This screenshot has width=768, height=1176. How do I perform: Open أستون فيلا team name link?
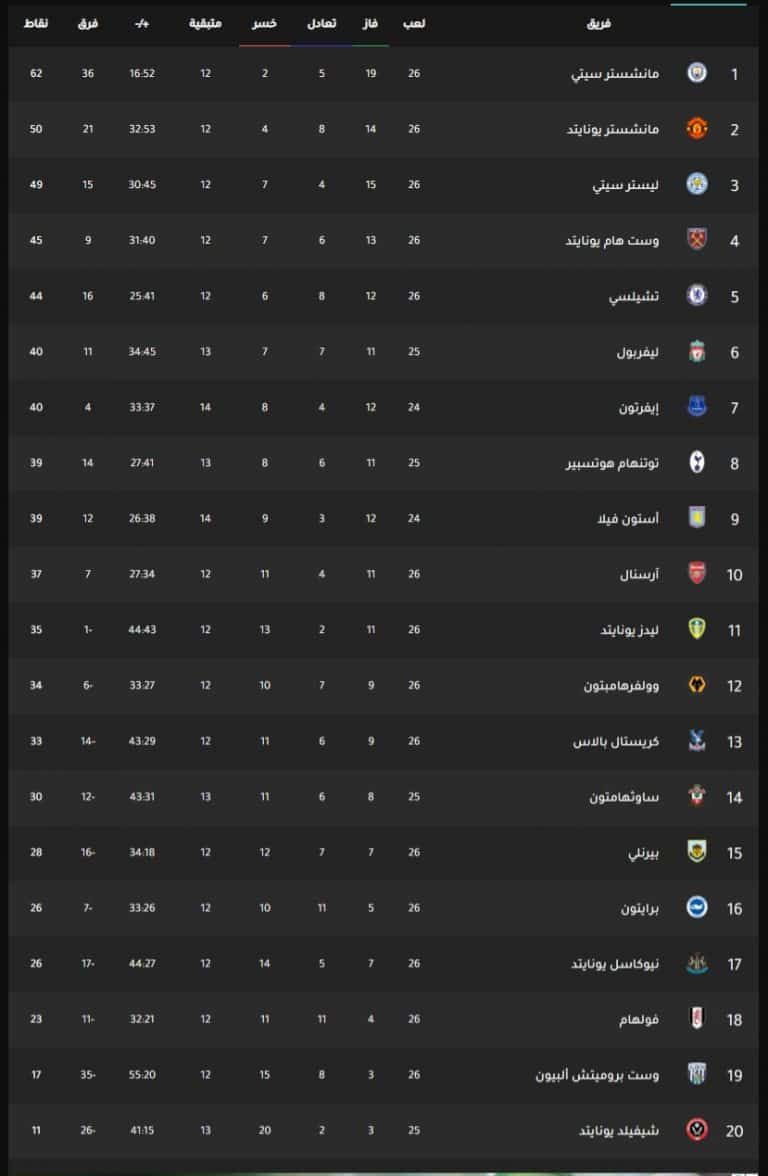628,518
